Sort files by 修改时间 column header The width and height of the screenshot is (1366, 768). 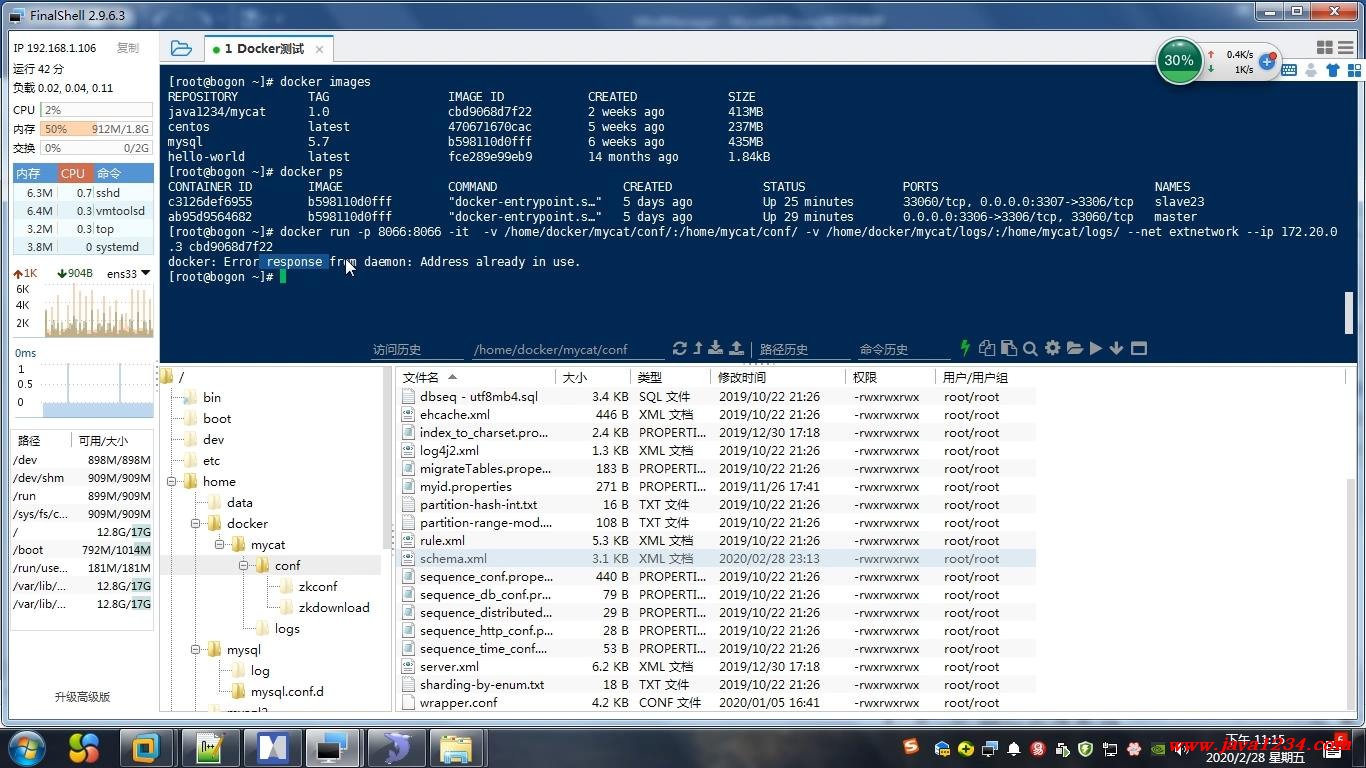[778, 377]
